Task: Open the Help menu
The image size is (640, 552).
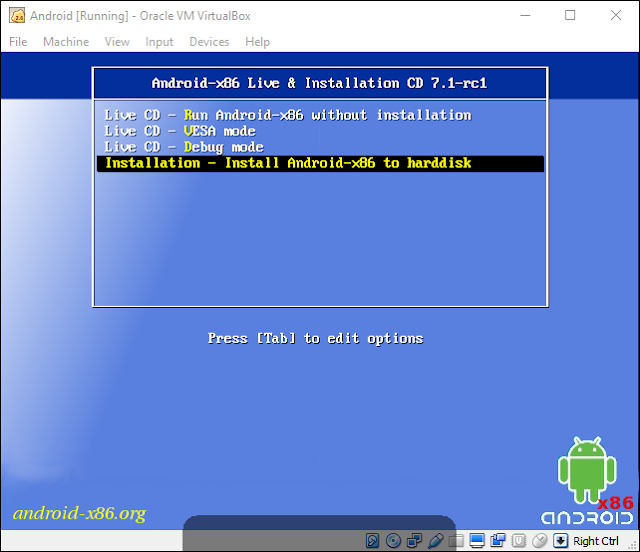Action: click(x=258, y=42)
